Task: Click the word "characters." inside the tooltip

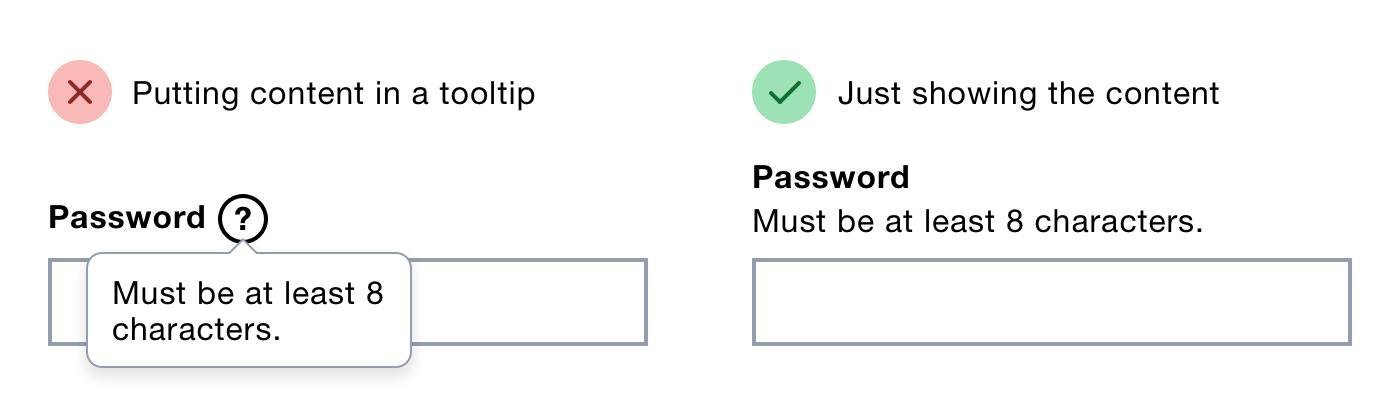Action: (196, 329)
